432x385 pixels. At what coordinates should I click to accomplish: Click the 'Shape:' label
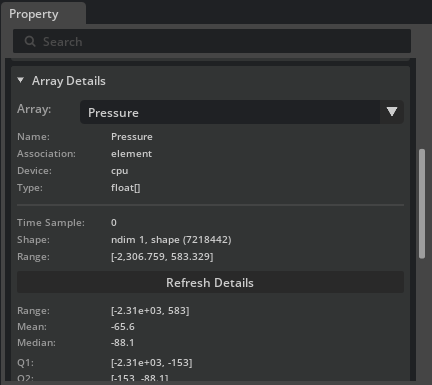[x=33, y=240]
